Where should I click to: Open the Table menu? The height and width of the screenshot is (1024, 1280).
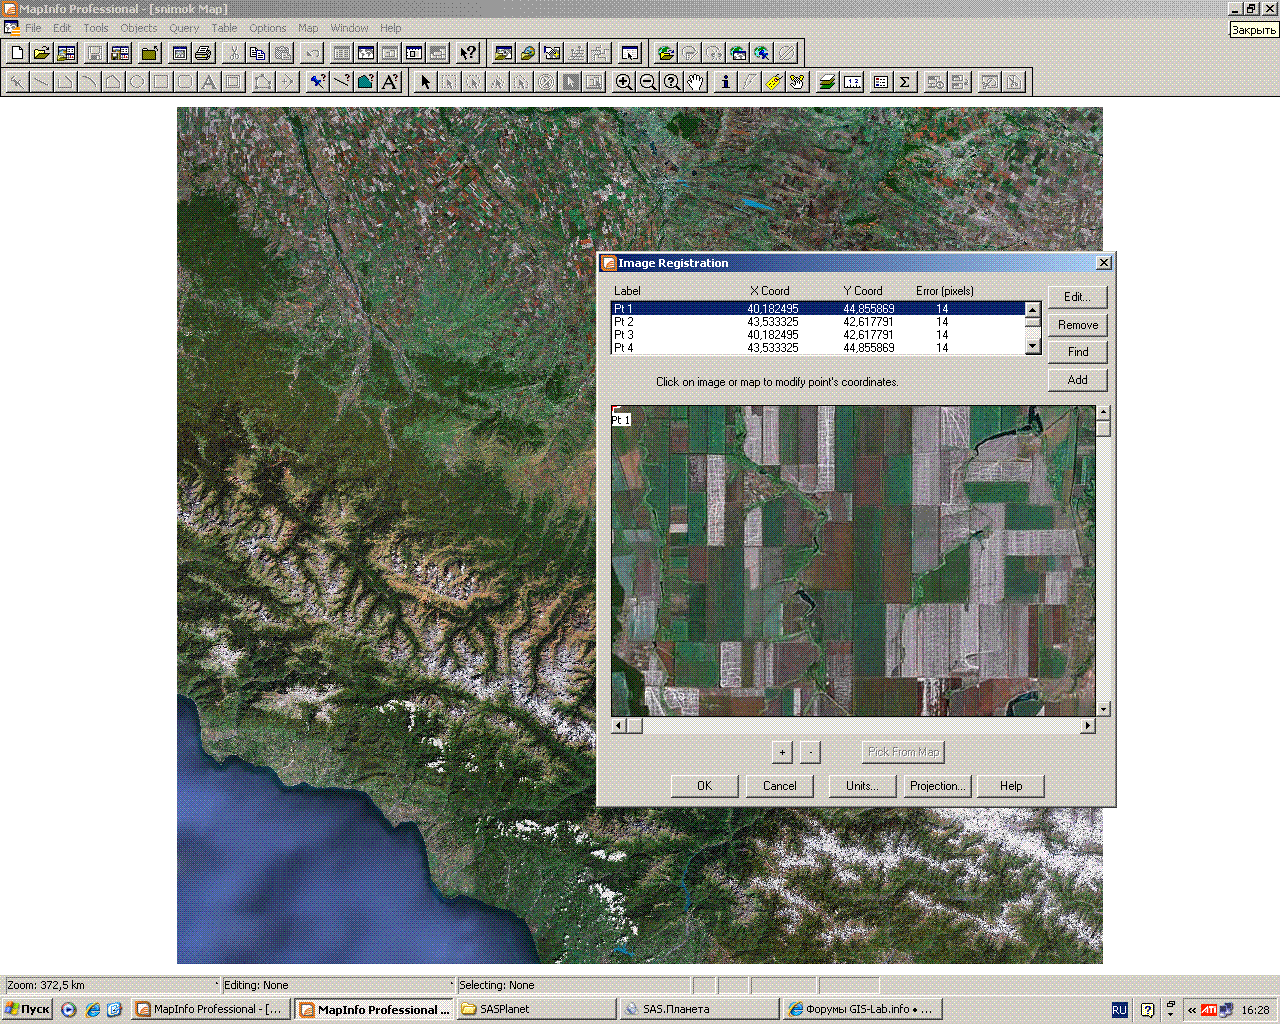click(x=224, y=28)
